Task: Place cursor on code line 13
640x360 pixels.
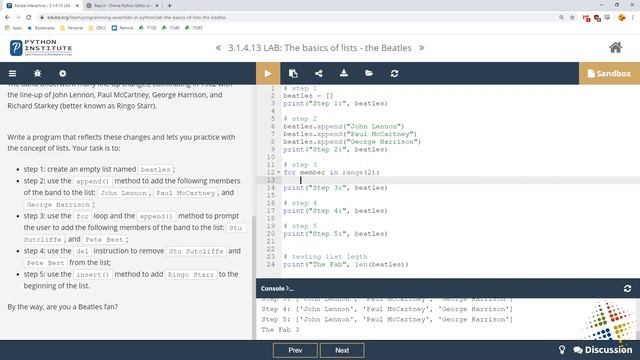Action: pyautogui.click(x=460, y=180)
